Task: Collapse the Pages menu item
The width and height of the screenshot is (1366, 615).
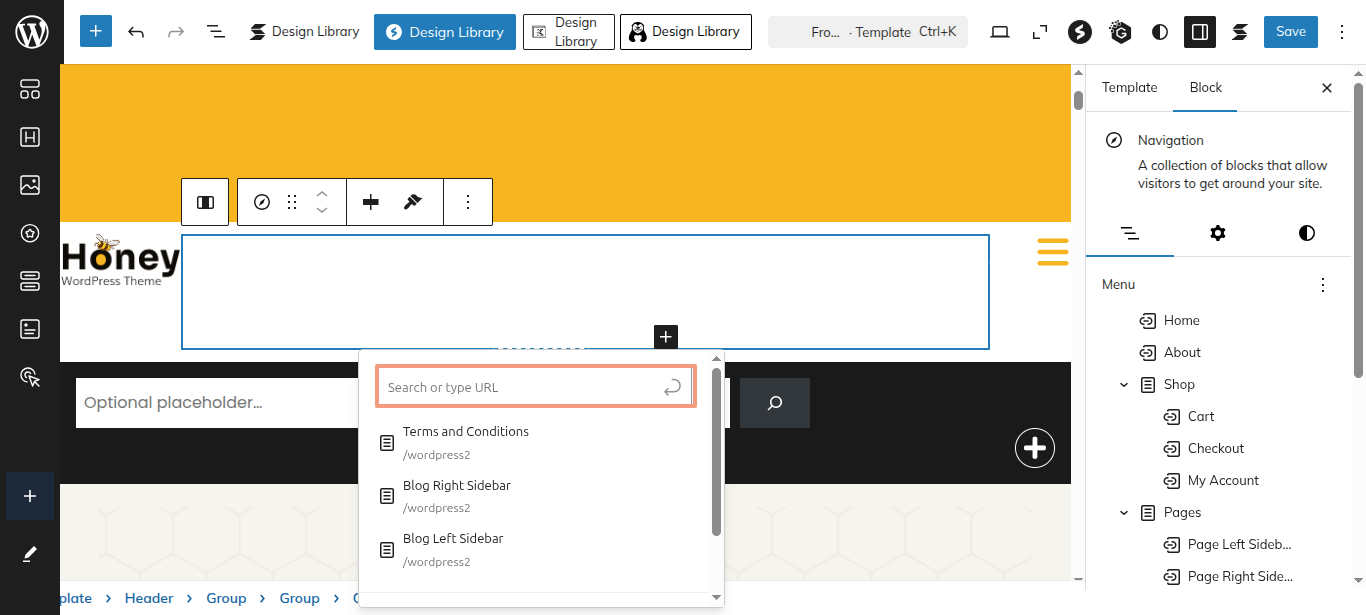Action: tap(1124, 513)
